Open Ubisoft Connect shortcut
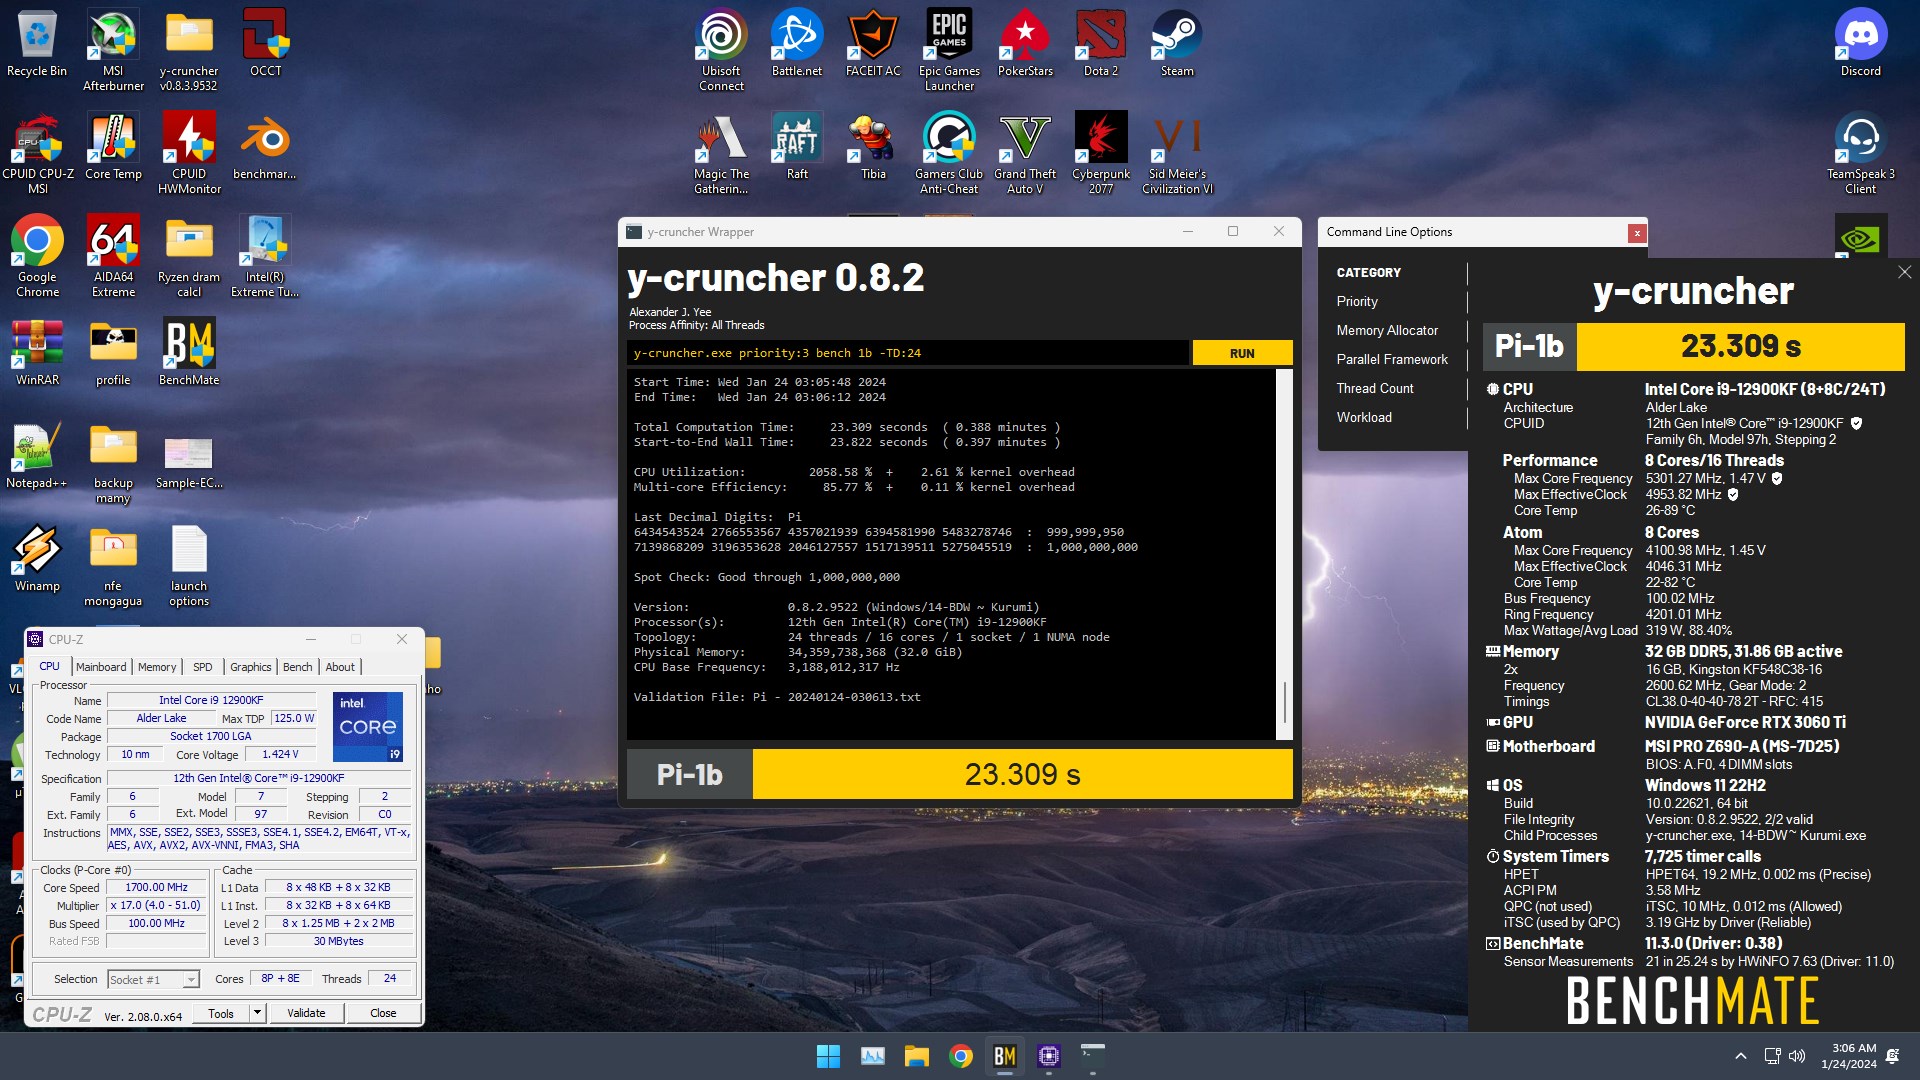Screen dimensions: 1920x1080 click(x=721, y=50)
